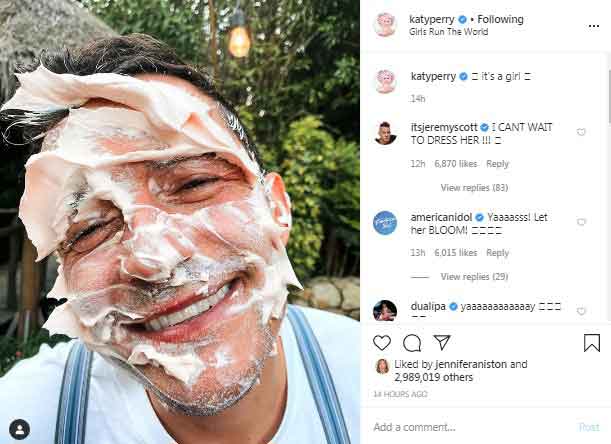
Task: Like the post with heart icon
Action: point(382,343)
